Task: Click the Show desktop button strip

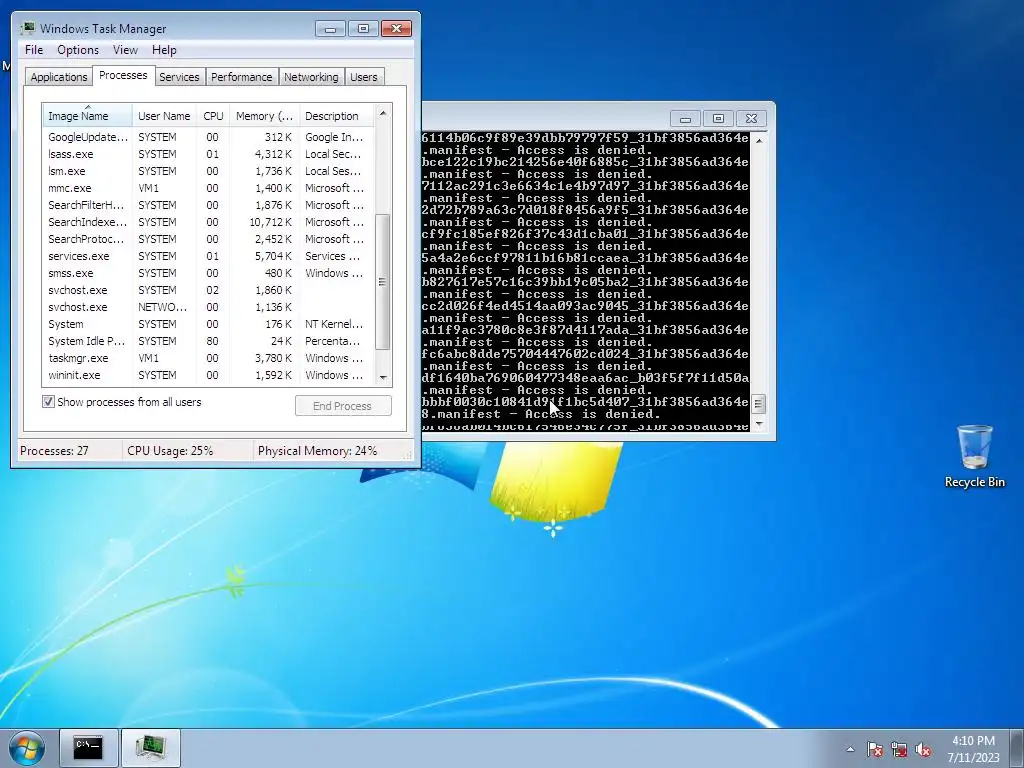Action: coord(1019,748)
